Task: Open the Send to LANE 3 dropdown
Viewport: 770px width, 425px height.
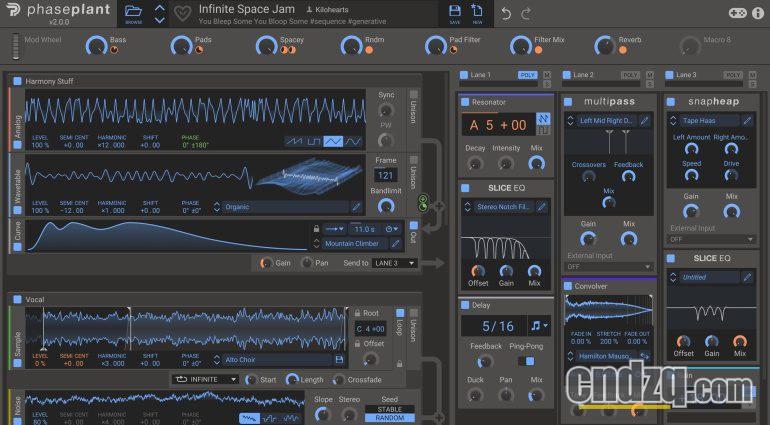Action: click(x=395, y=263)
